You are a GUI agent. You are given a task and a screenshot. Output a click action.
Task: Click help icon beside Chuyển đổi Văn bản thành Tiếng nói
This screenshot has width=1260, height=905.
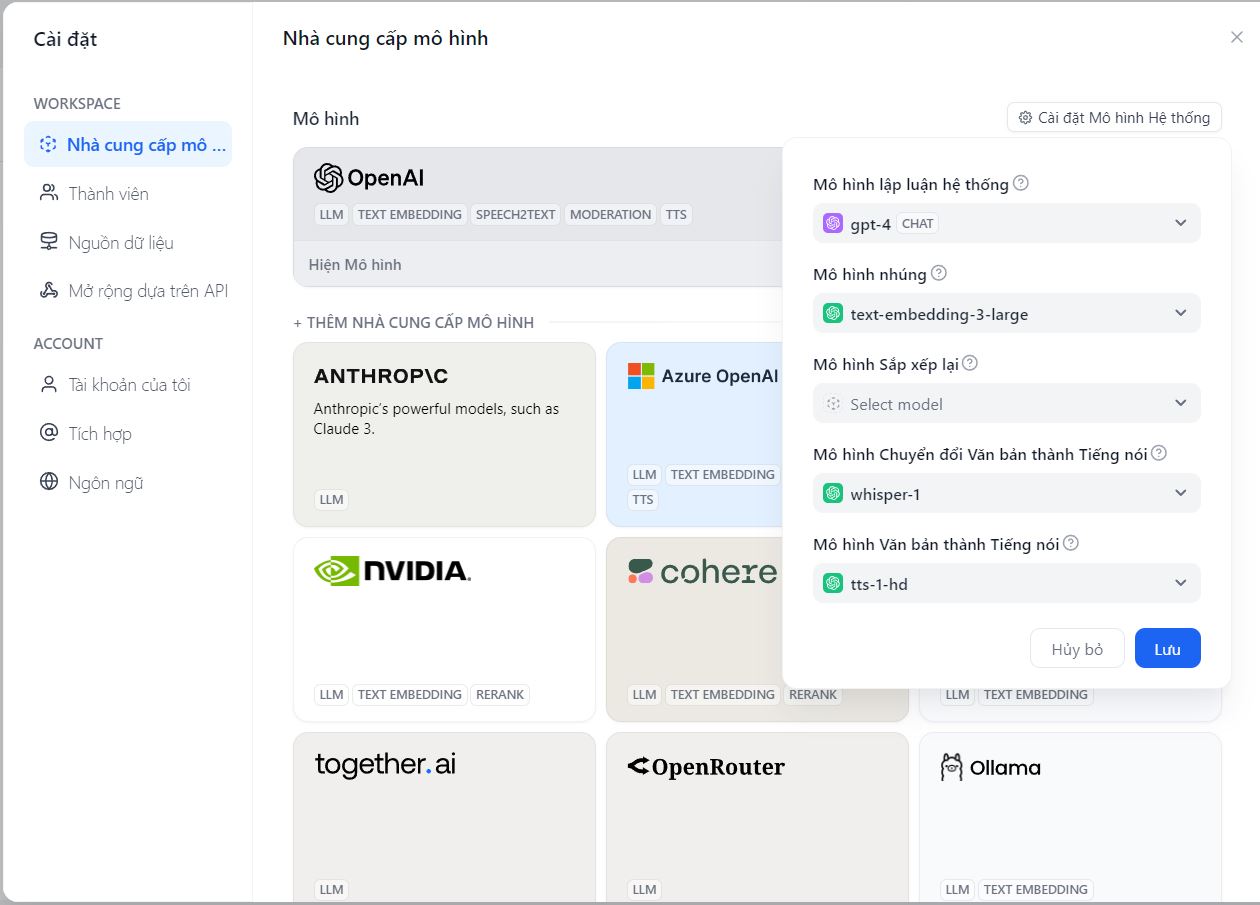[1159, 453]
